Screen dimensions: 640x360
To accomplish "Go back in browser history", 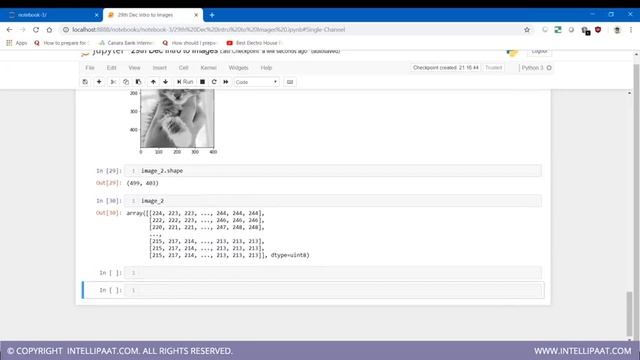I will click(x=9, y=30).
